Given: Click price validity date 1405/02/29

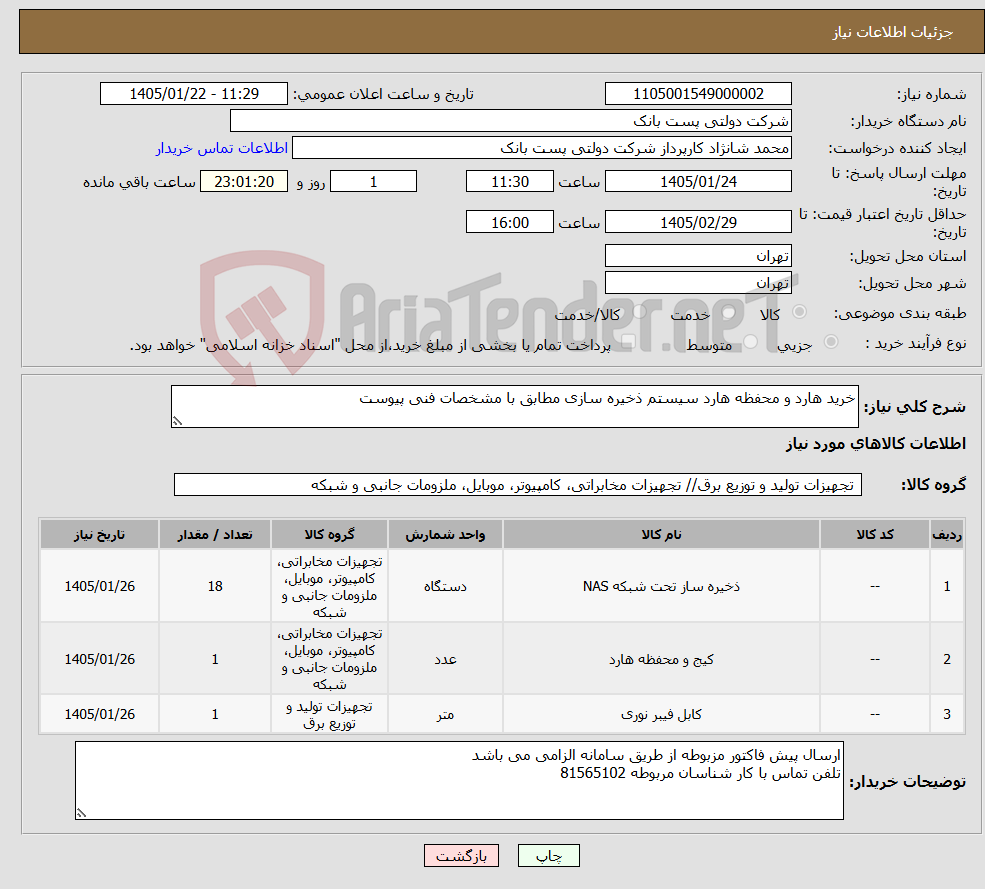Looking at the screenshot, I should tap(698, 222).
